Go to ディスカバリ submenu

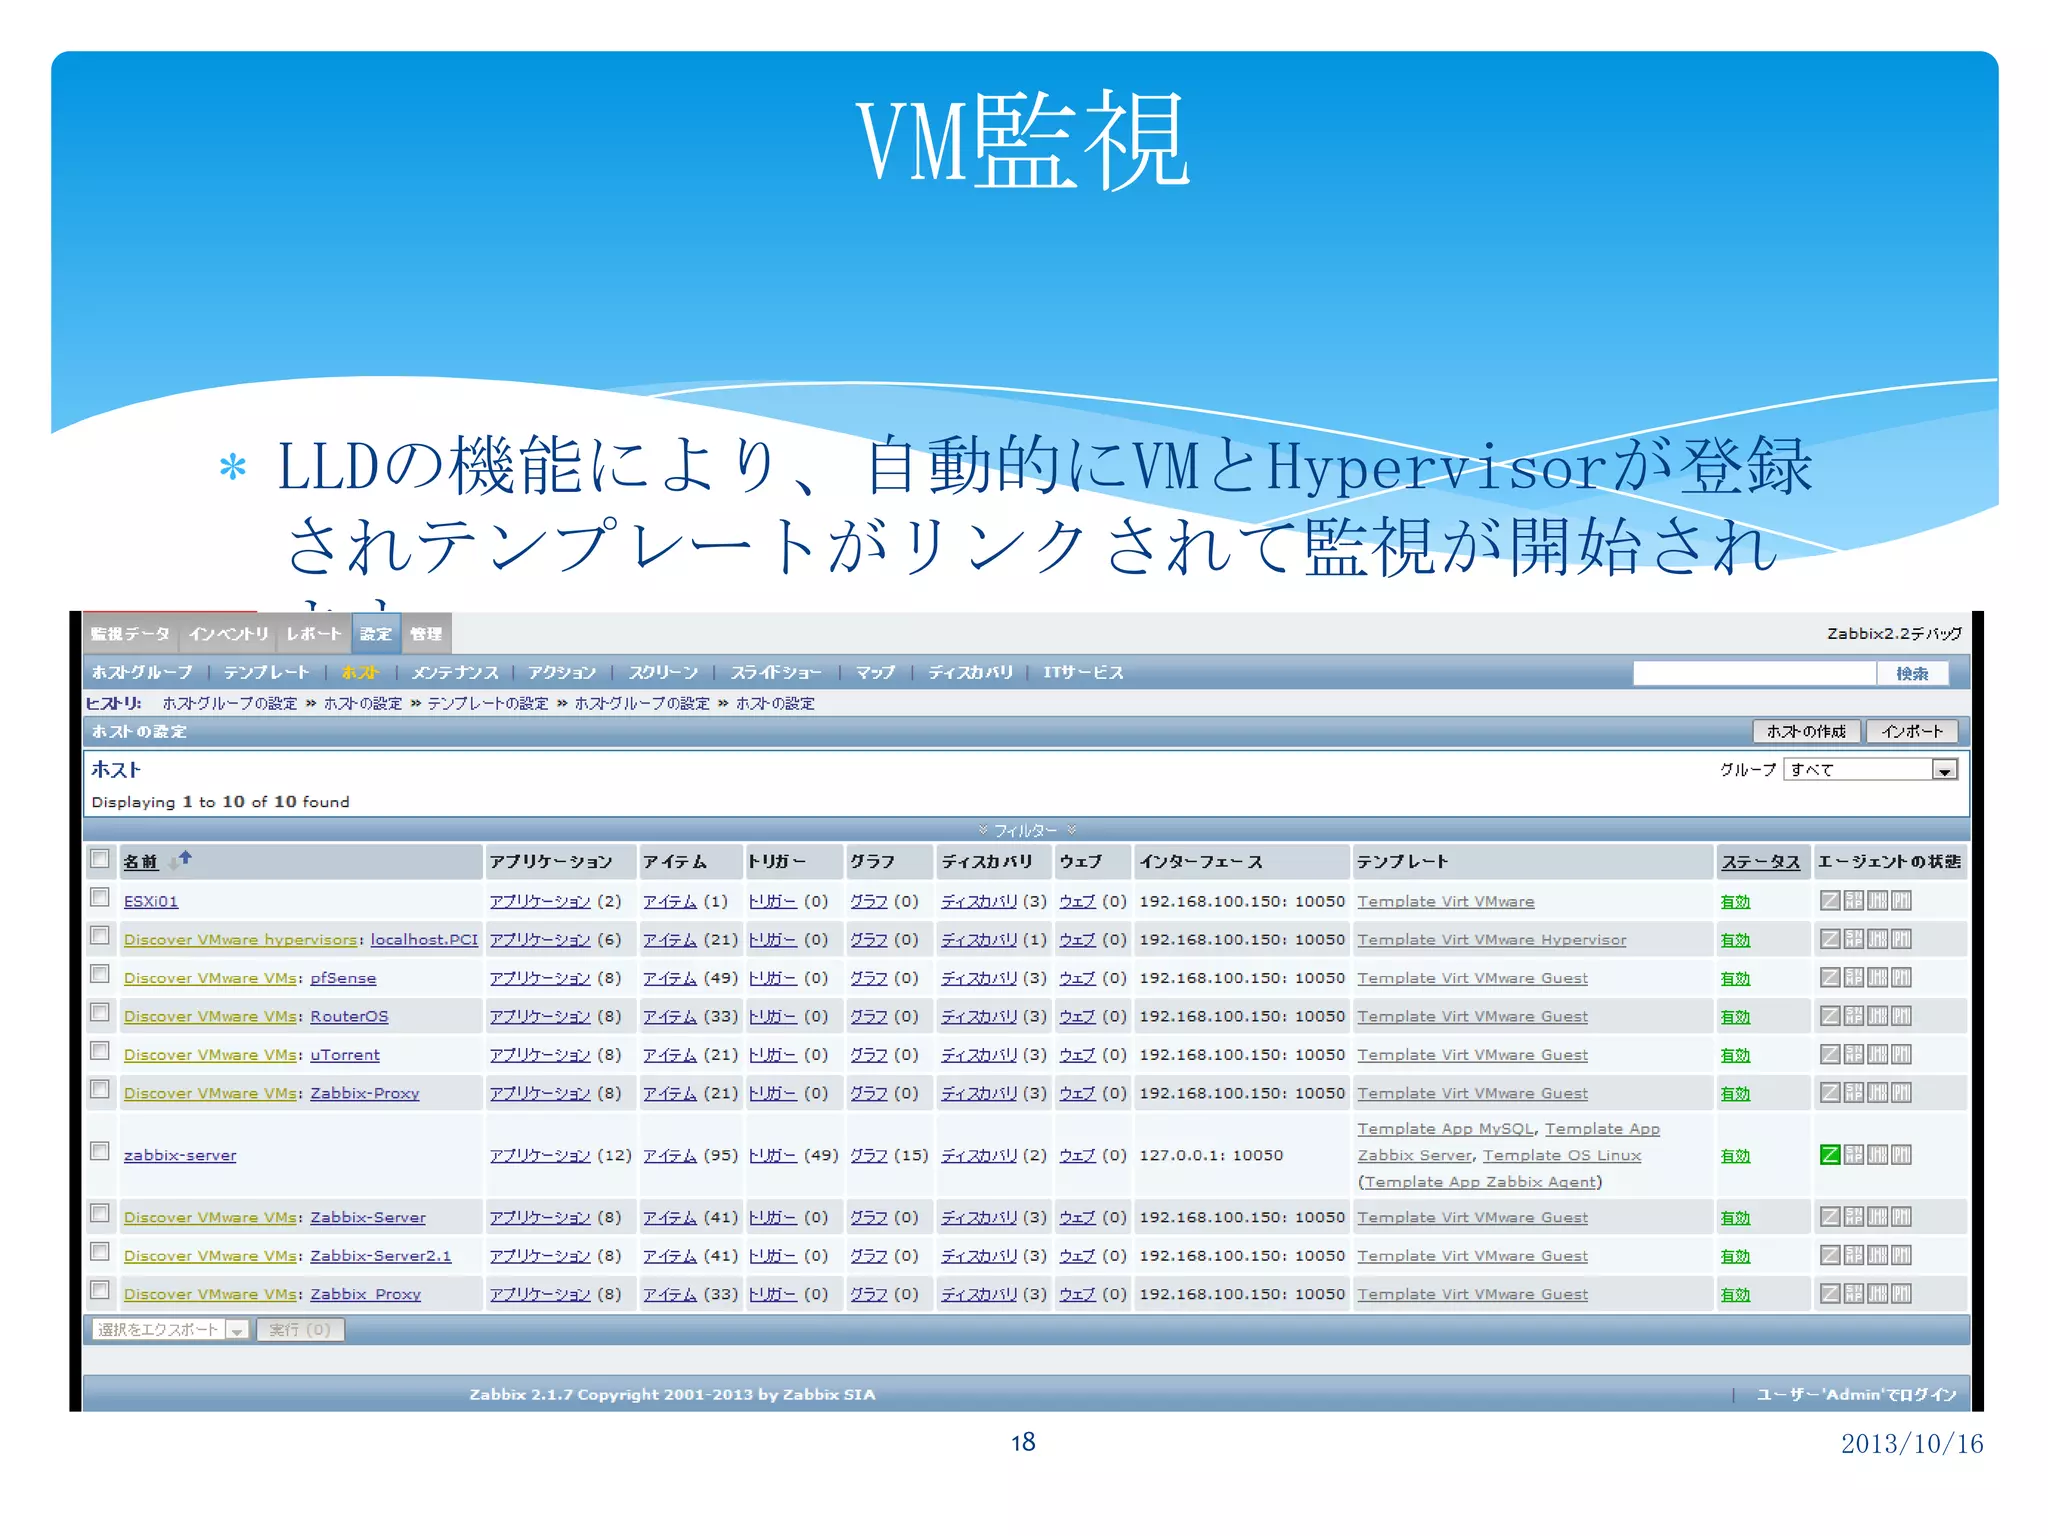pyautogui.click(x=970, y=673)
